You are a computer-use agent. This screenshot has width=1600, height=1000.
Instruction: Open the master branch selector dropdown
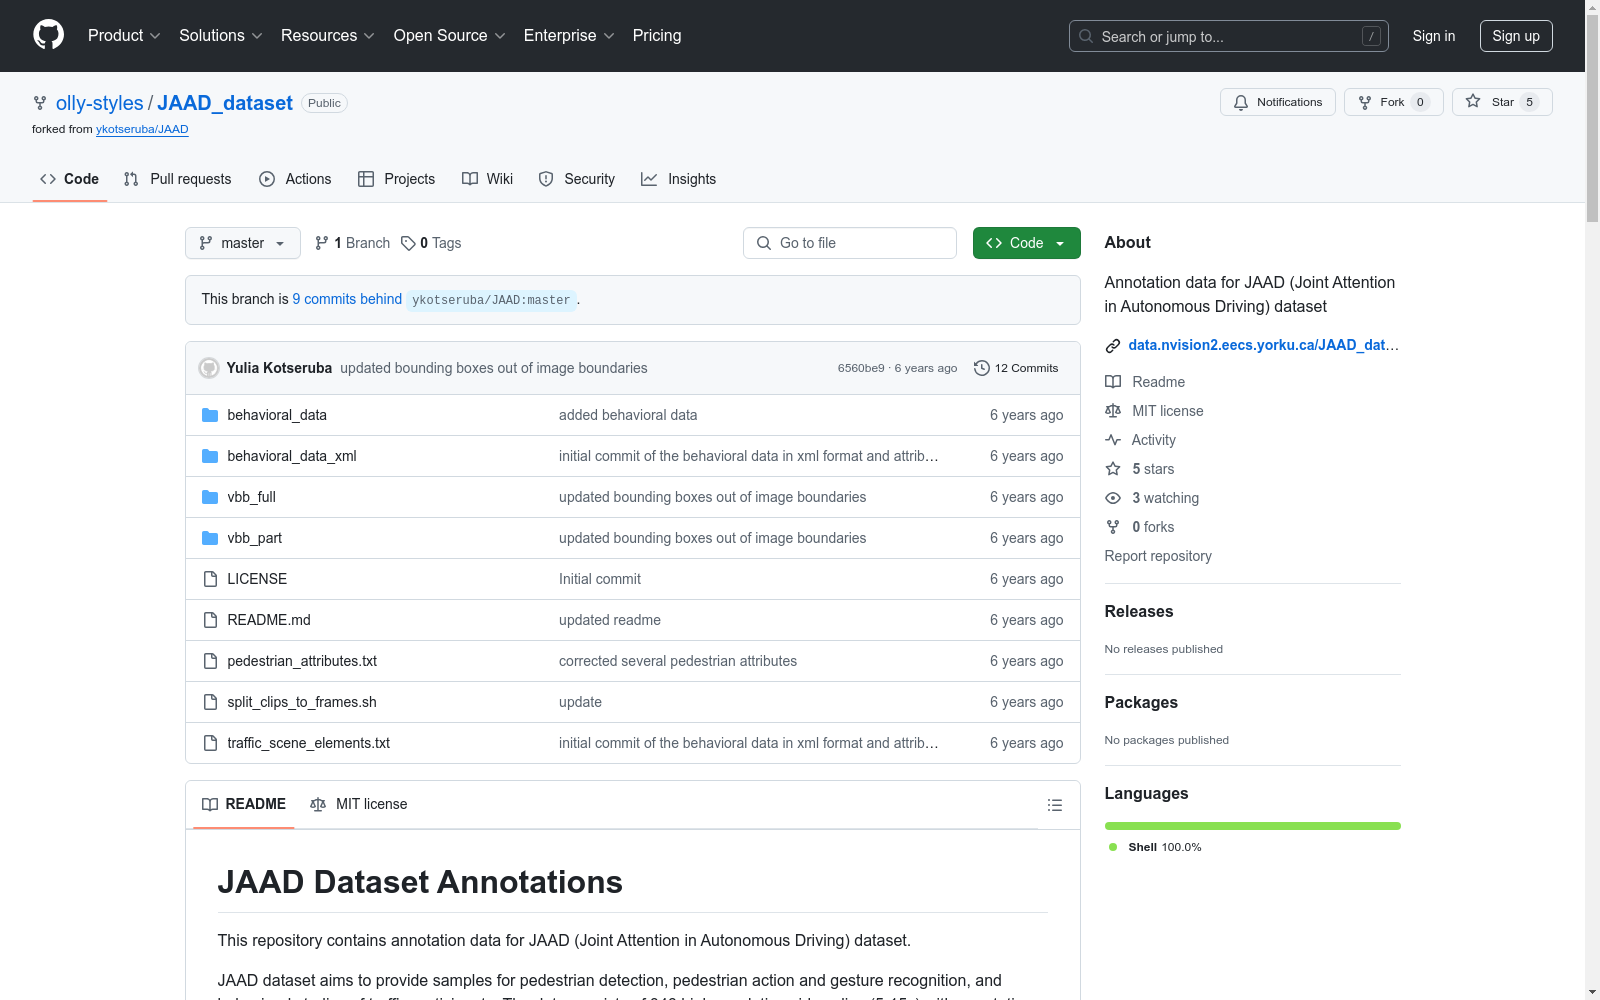pos(243,243)
